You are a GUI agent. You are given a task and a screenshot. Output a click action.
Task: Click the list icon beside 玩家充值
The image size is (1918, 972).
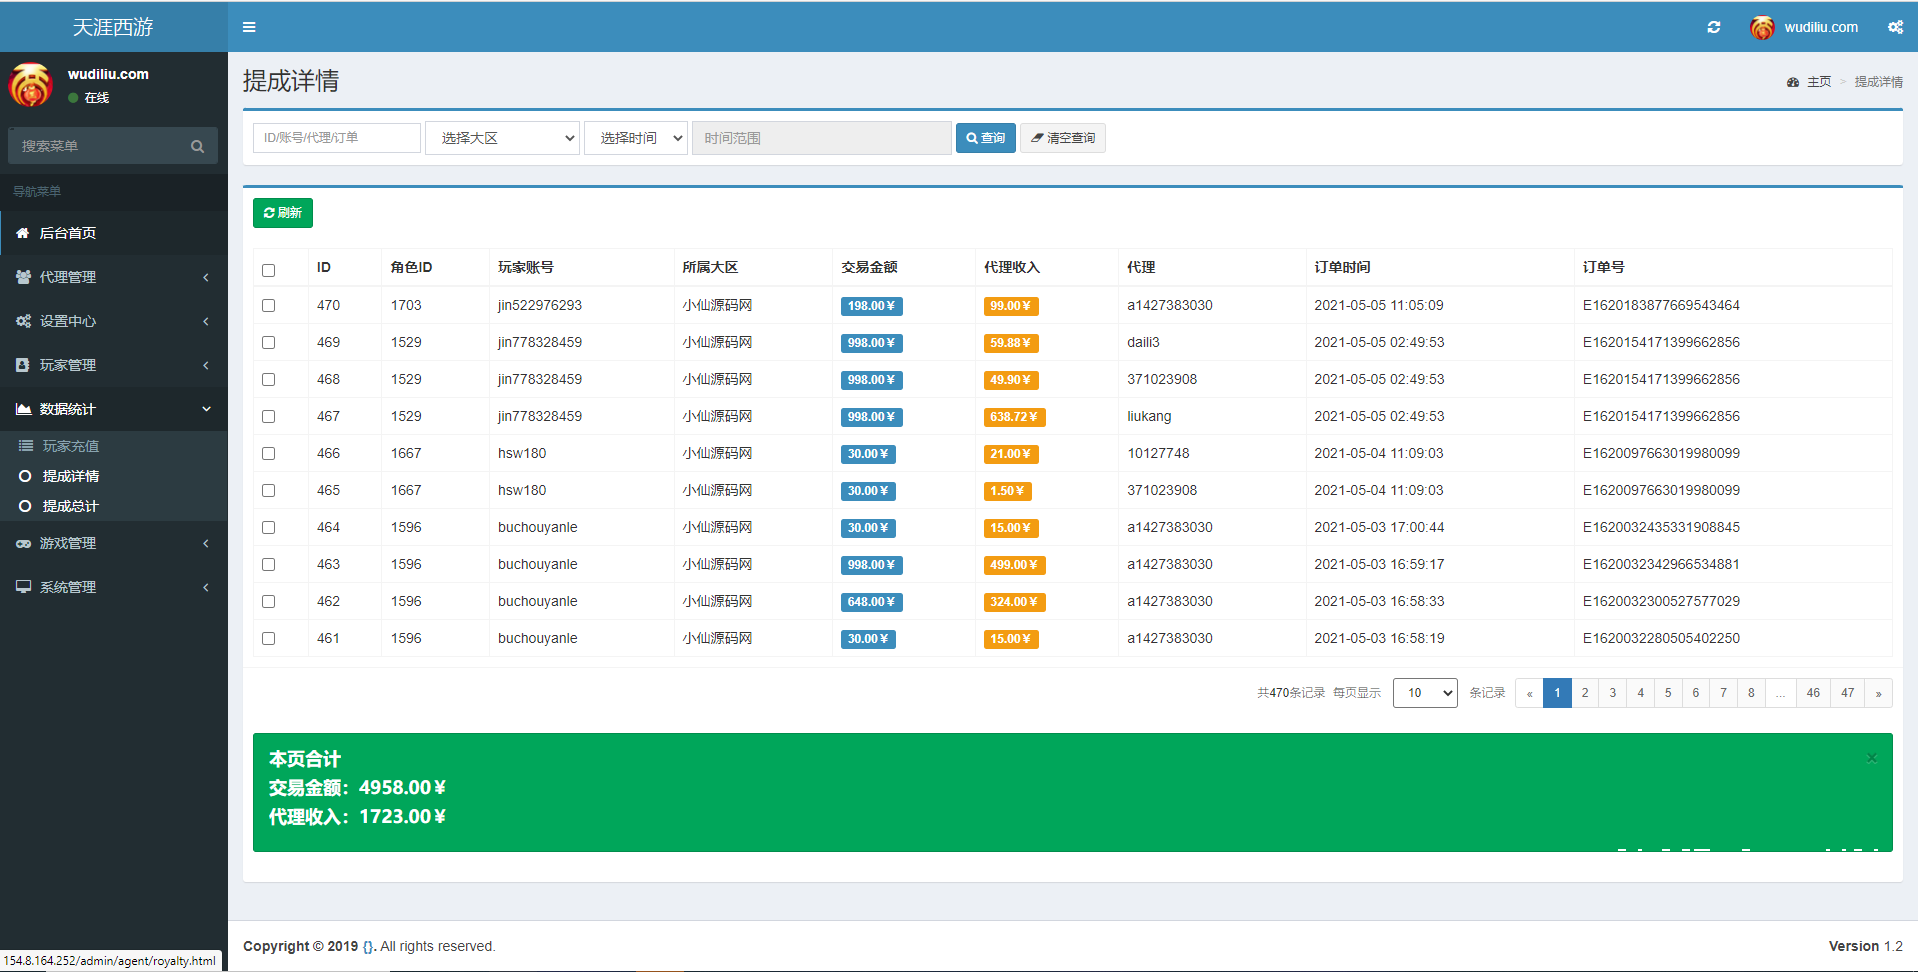click(26, 446)
